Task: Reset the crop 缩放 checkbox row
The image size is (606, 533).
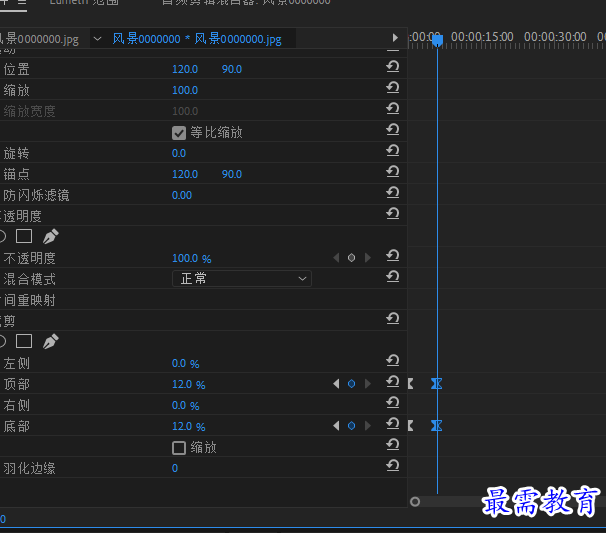Action: [393, 444]
